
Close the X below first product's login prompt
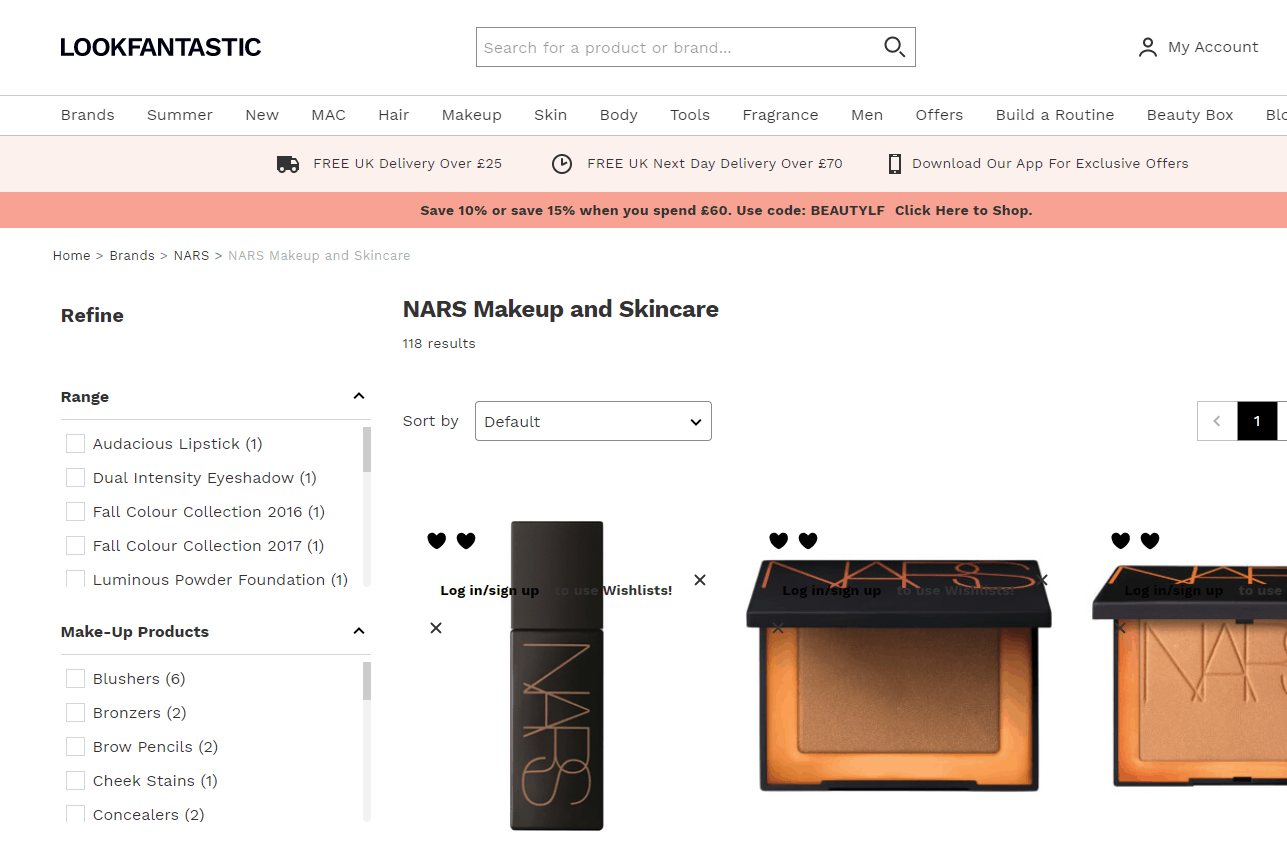pos(436,628)
